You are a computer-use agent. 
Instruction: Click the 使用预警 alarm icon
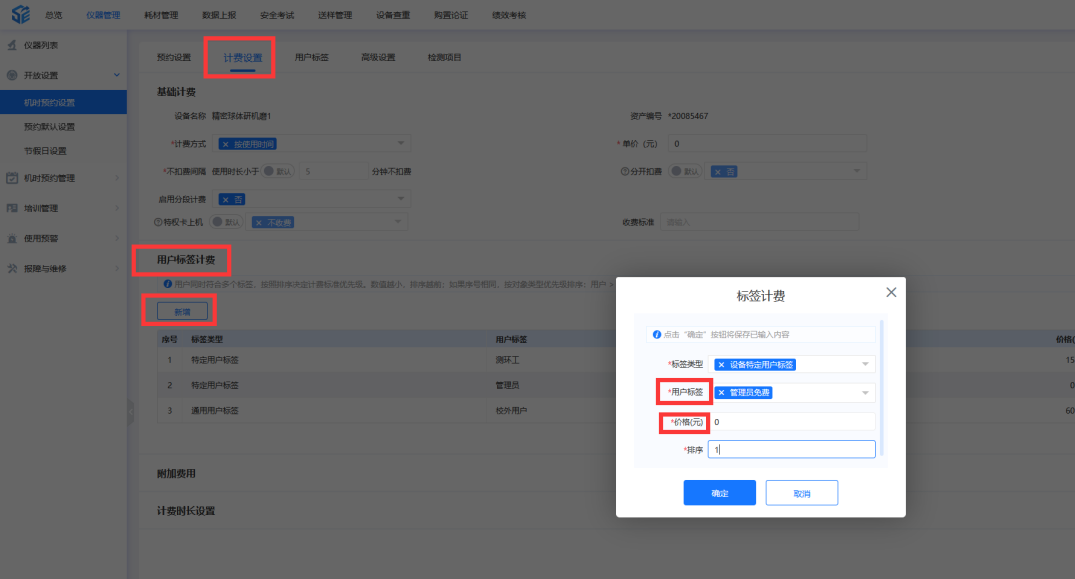pyautogui.click(x=12, y=238)
